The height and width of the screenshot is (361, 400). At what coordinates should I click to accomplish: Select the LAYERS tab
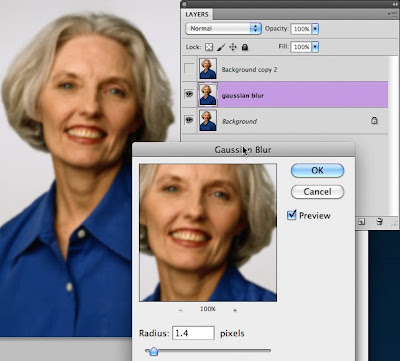197,14
